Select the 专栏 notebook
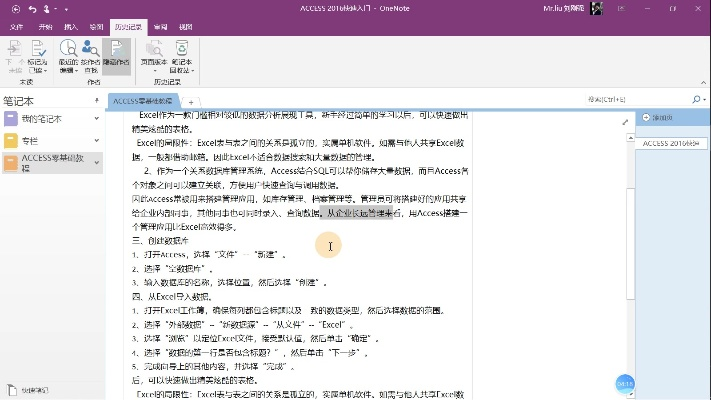711x400 pixels. point(52,141)
